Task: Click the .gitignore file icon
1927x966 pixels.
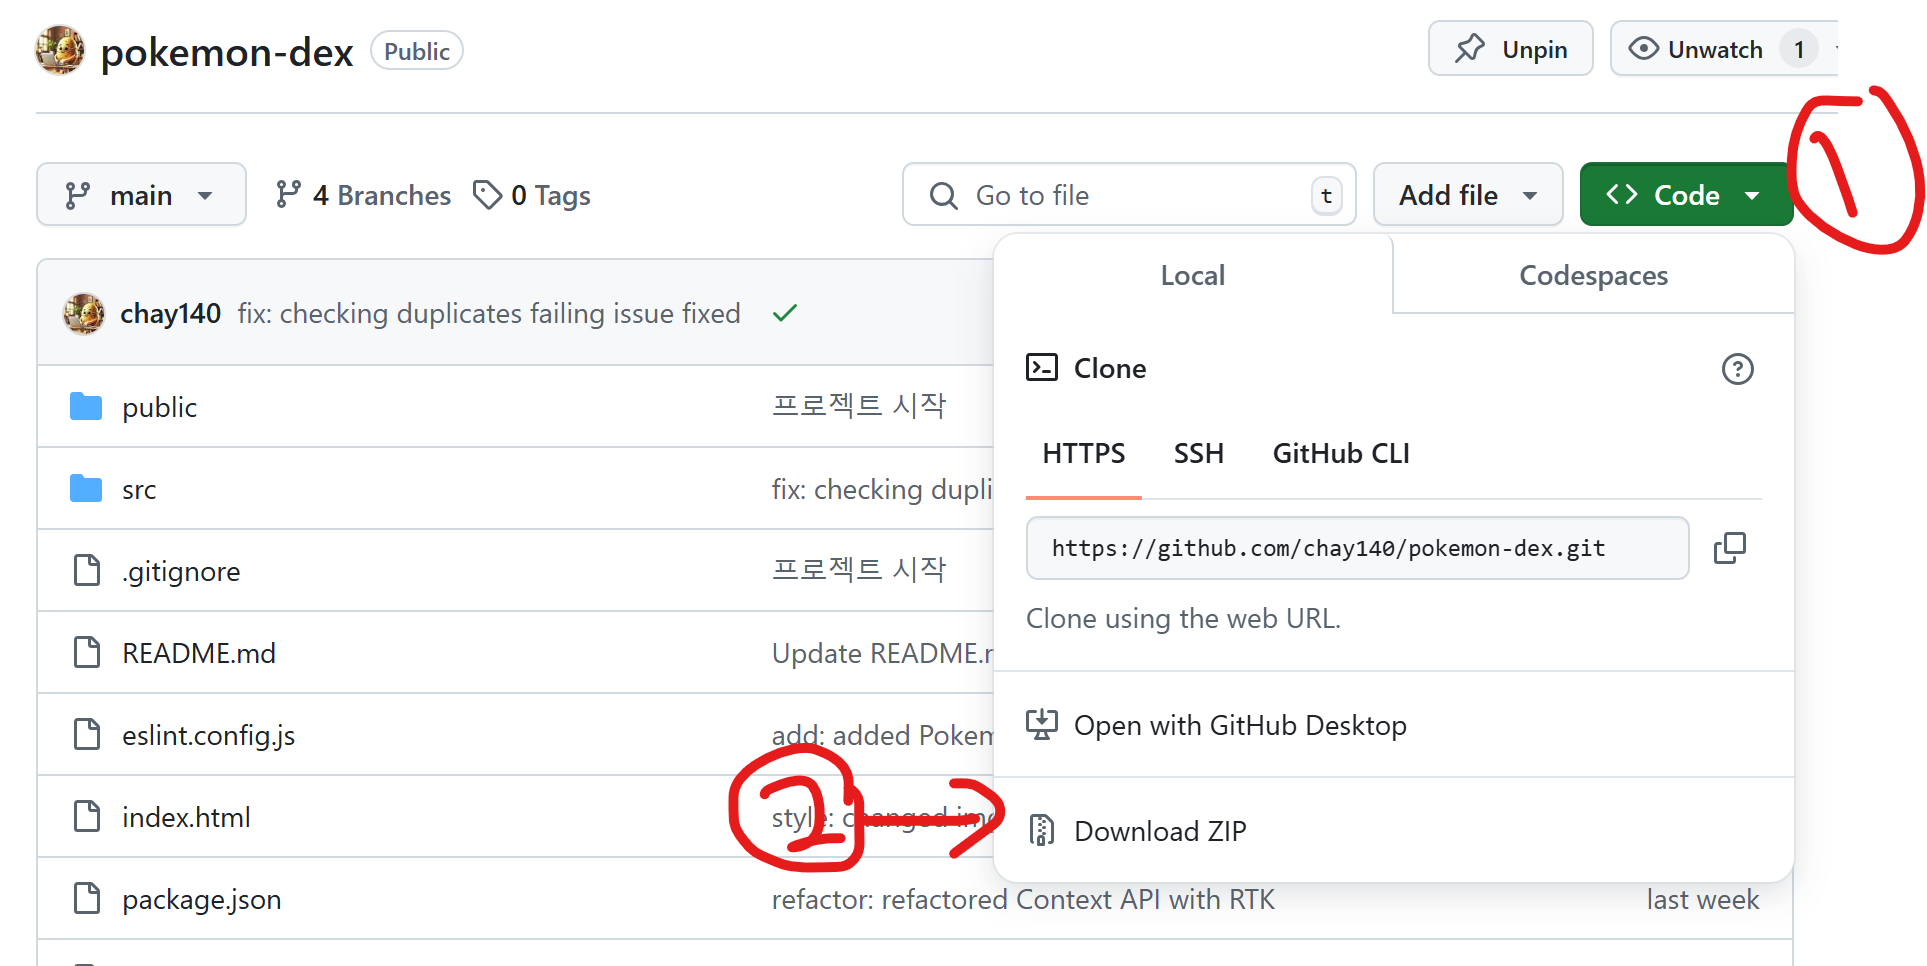Action: click(87, 571)
